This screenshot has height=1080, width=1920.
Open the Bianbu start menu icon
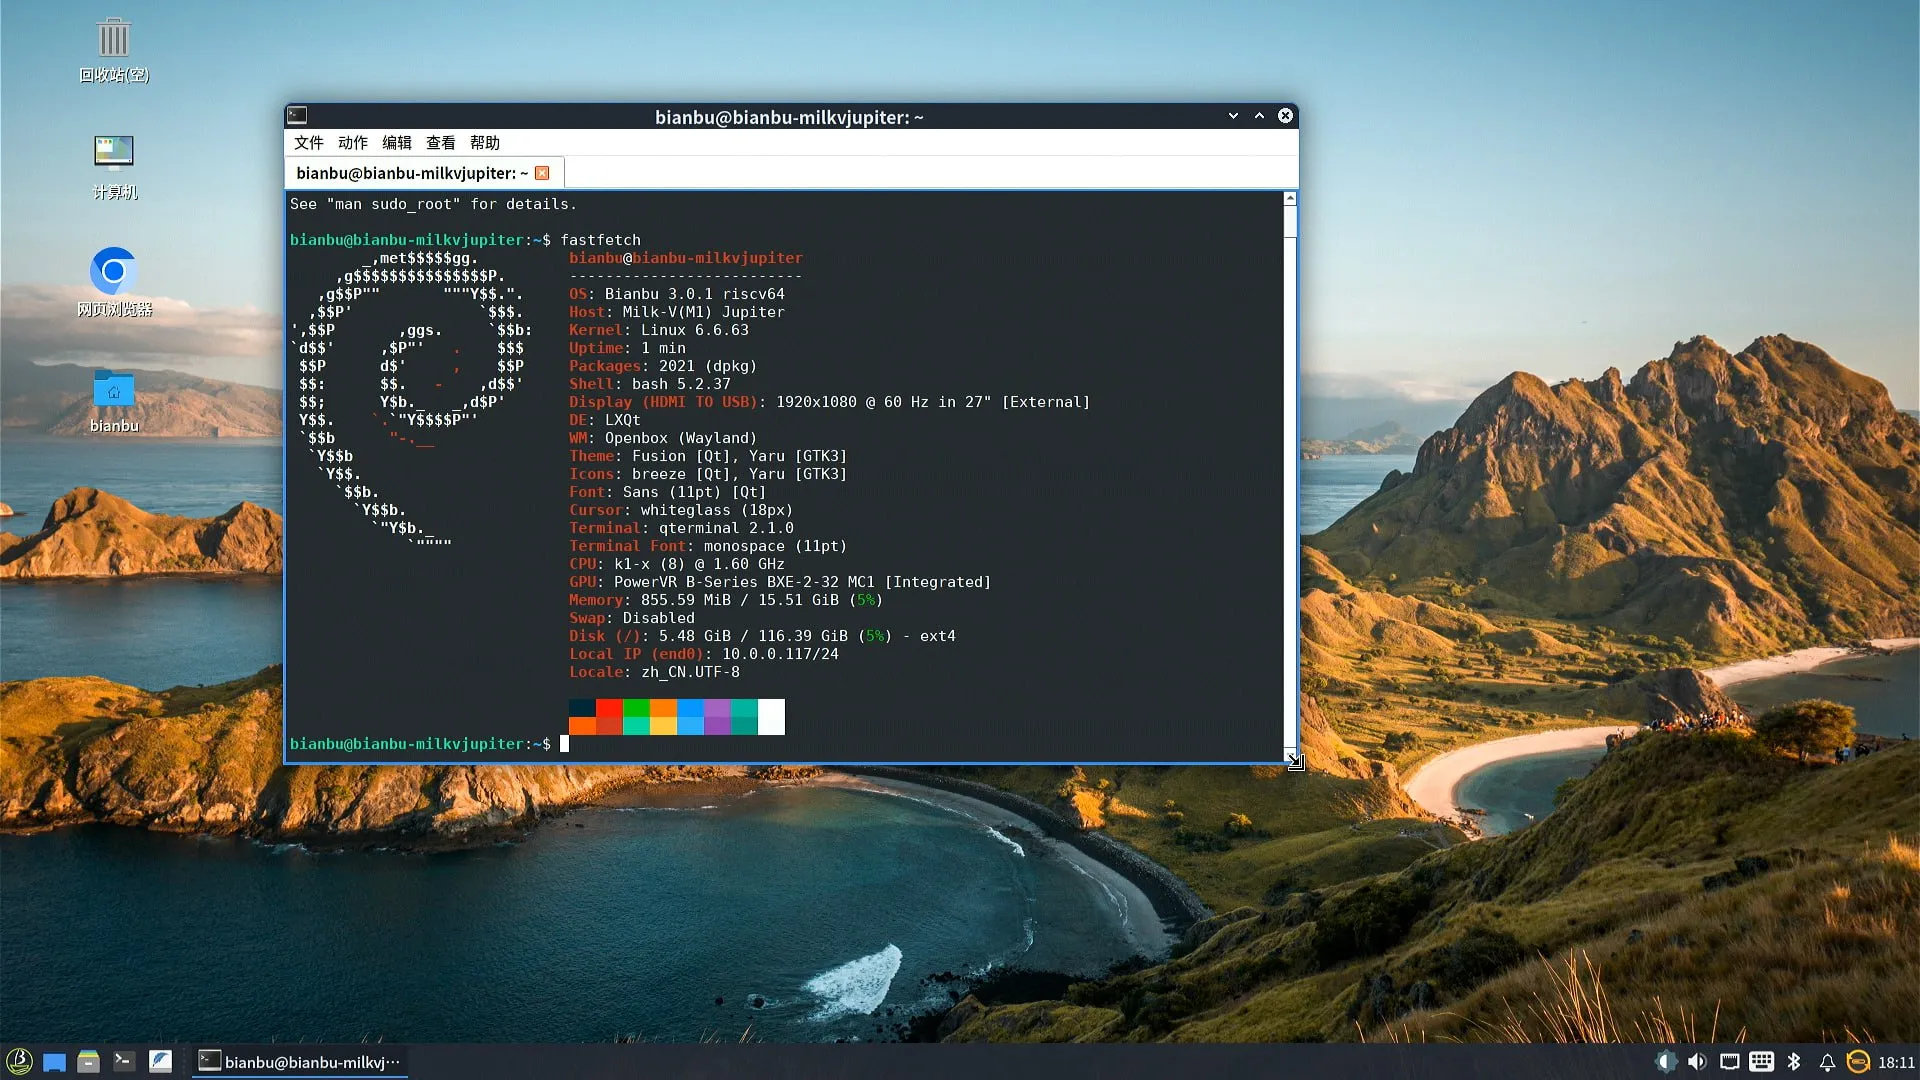coord(19,1061)
